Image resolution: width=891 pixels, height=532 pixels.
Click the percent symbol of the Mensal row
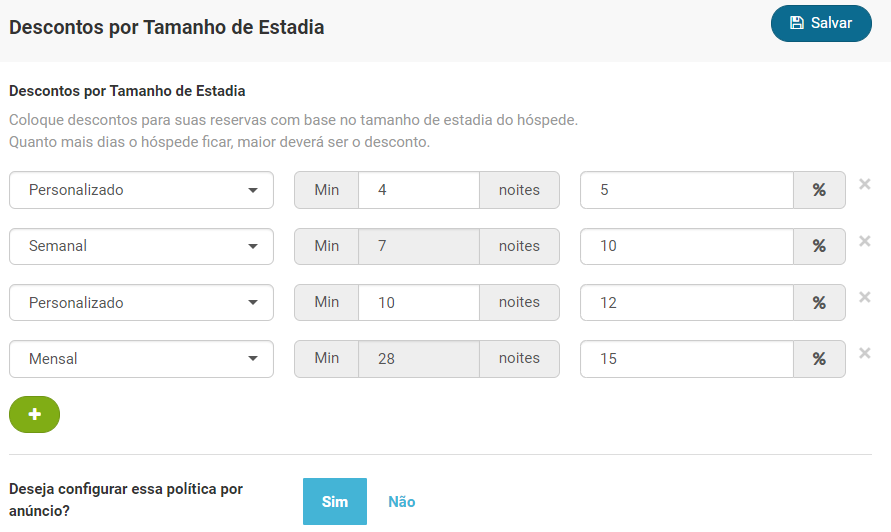click(819, 359)
